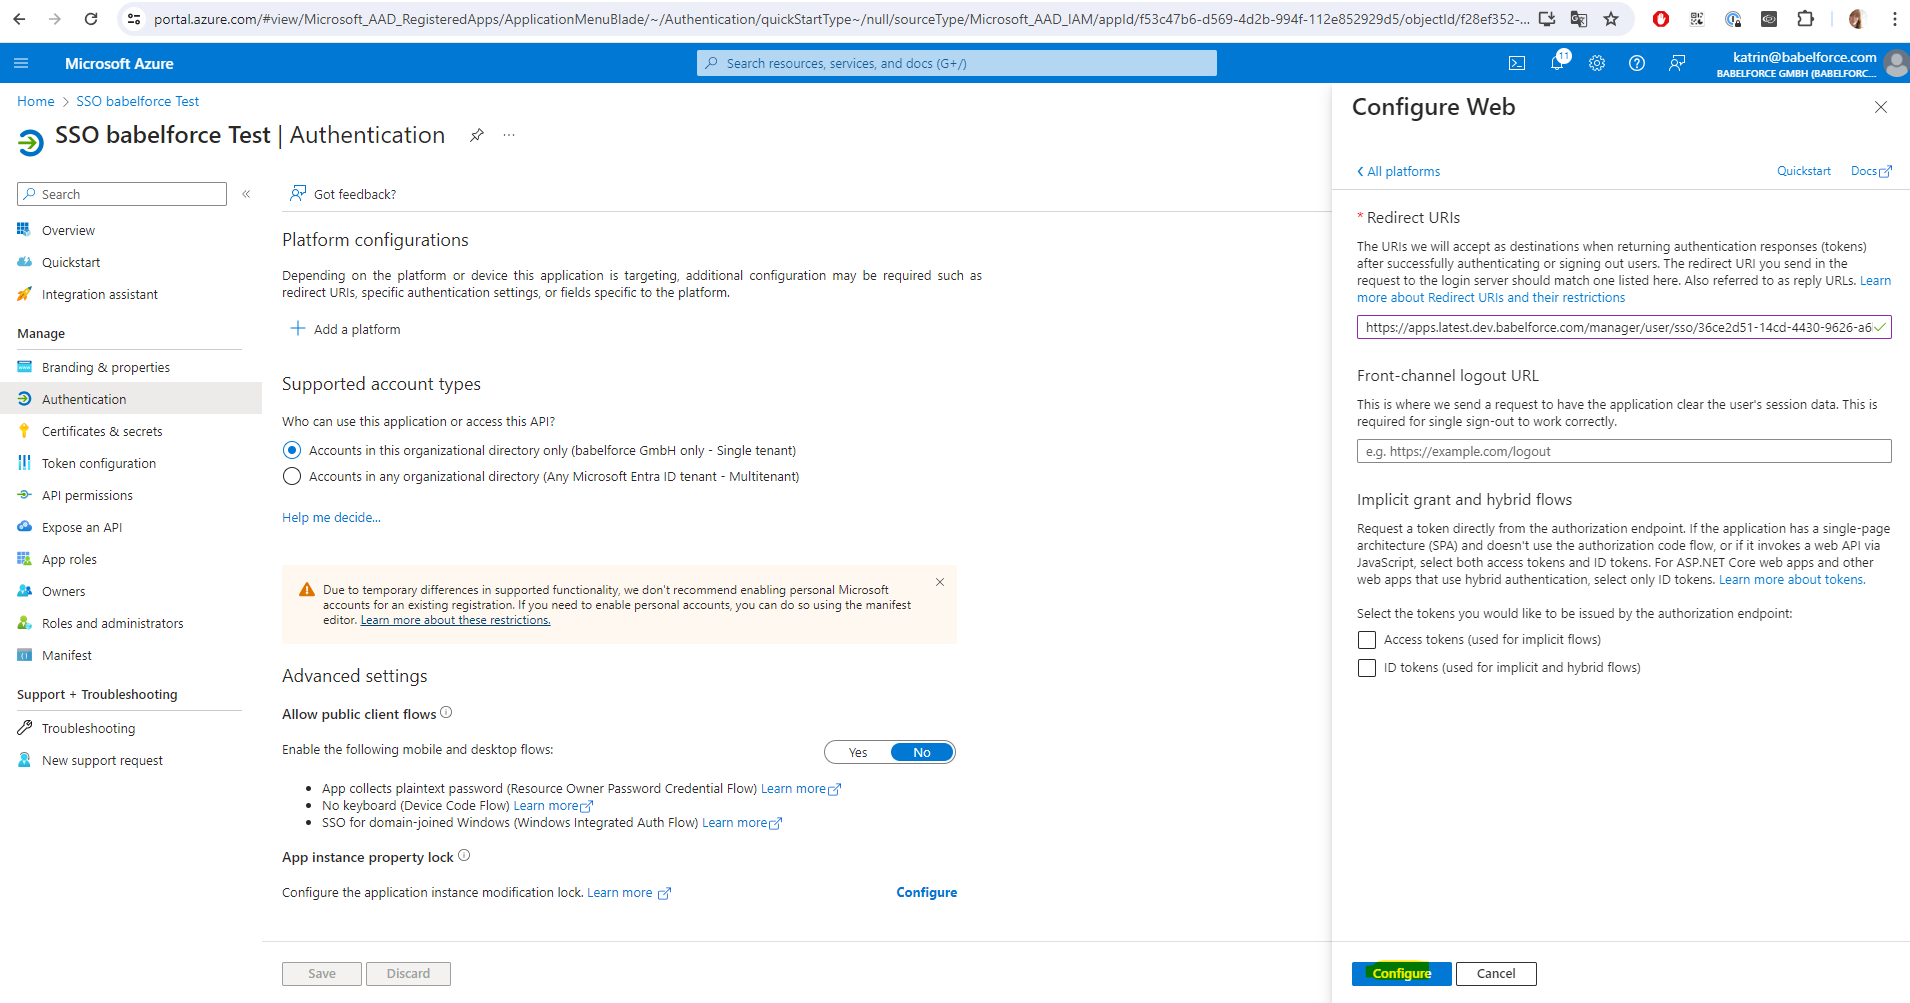Click the Discard button
This screenshot has height=1003, width=1910.
pyautogui.click(x=408, y=973)
